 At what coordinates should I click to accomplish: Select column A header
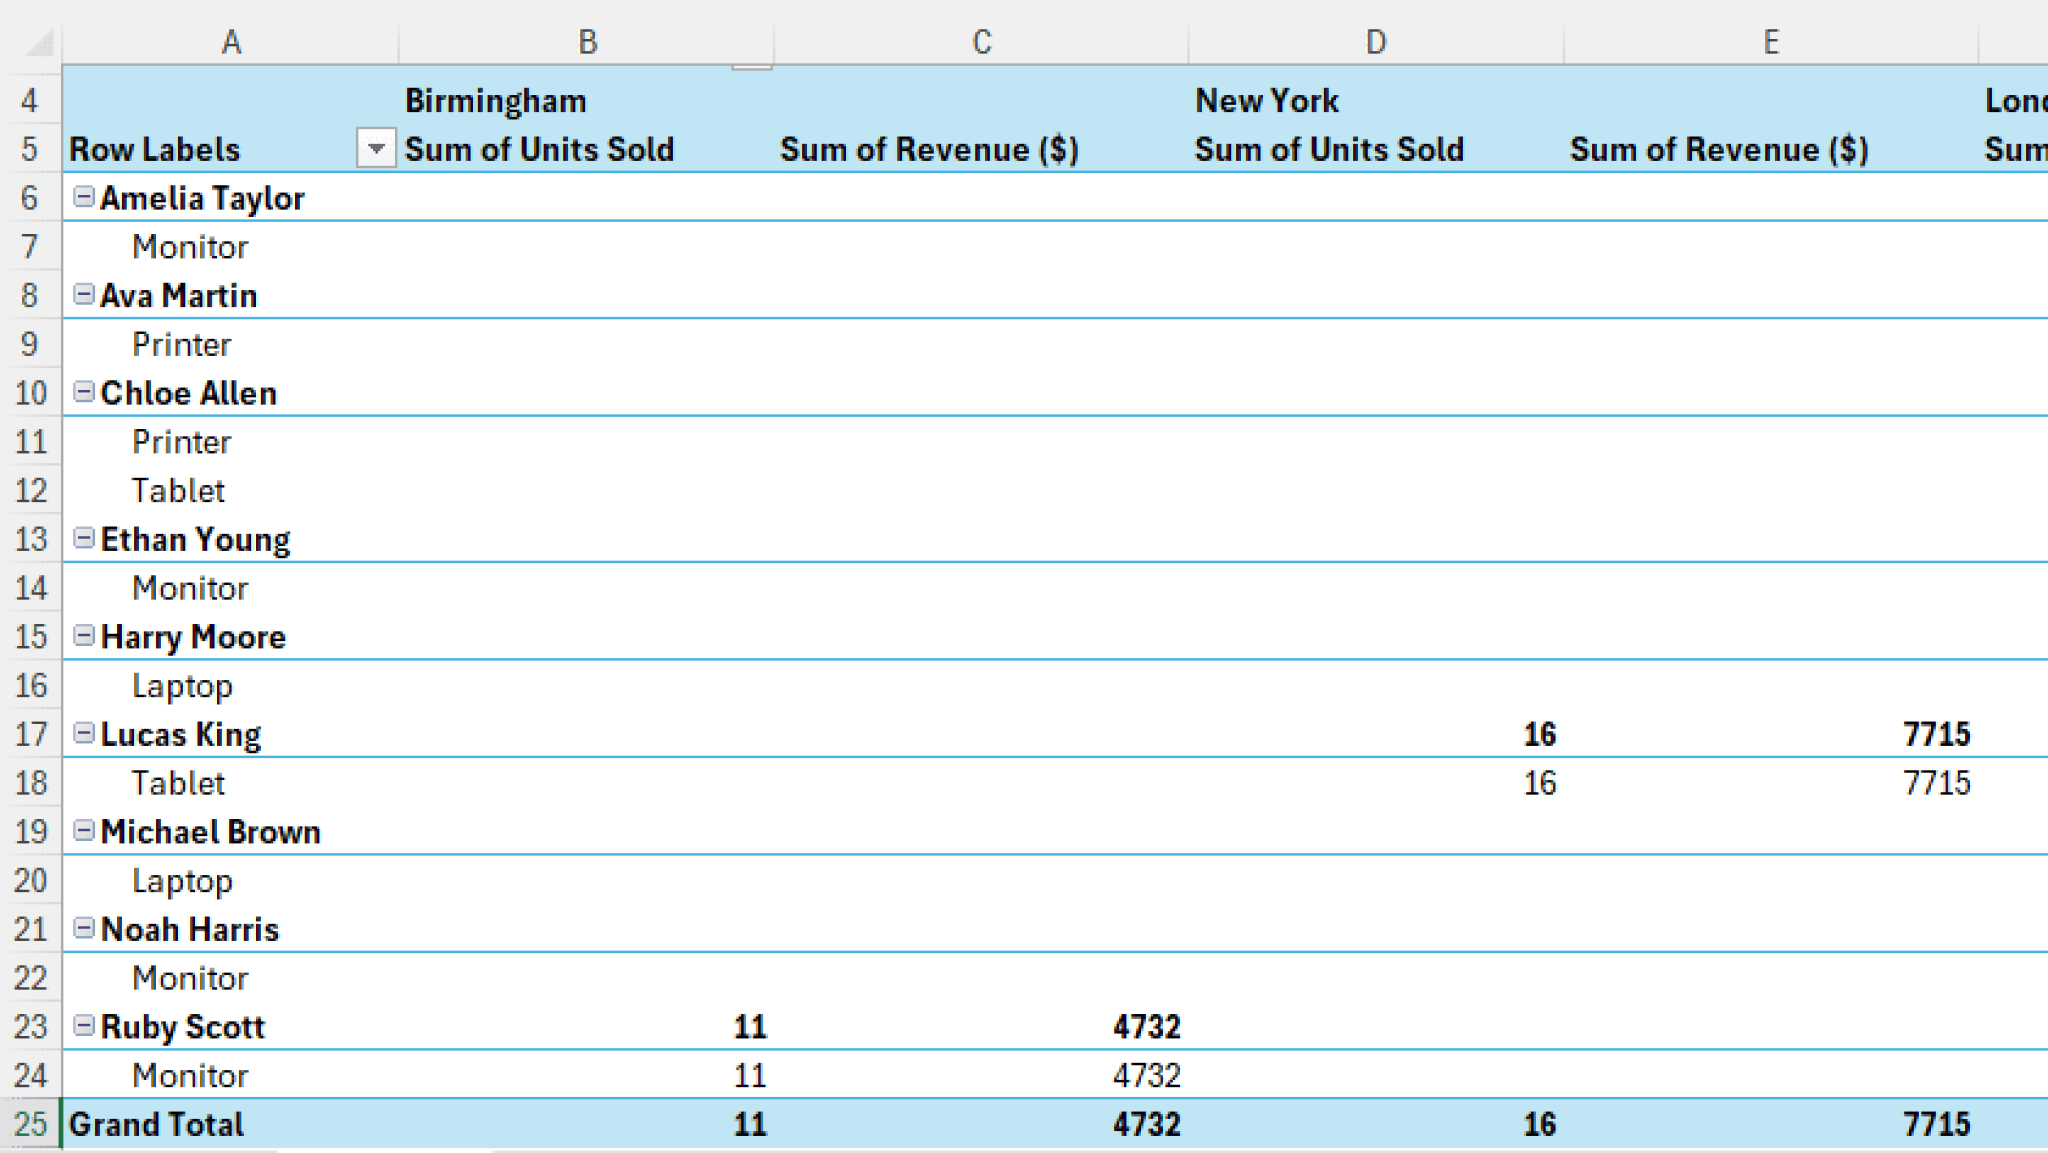[231, 42]
